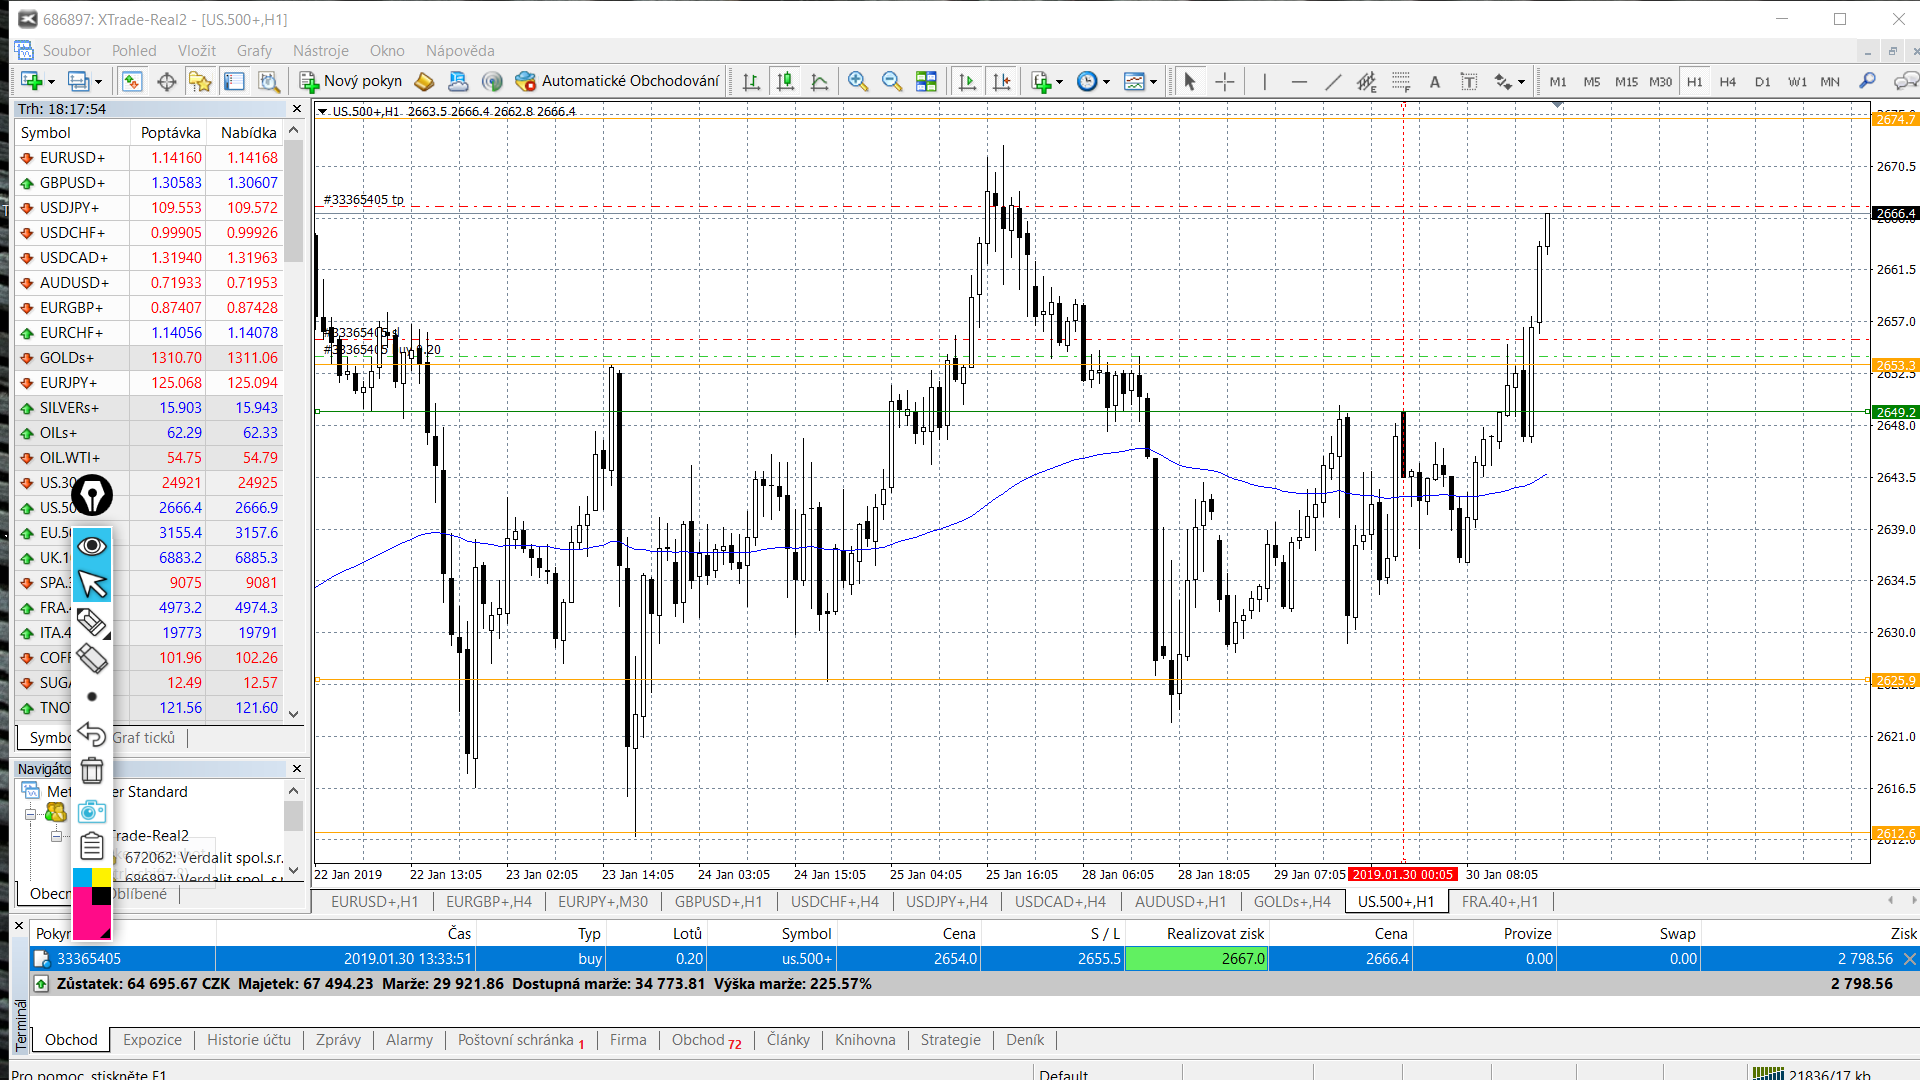Switch to EURUSD+,H1 chart tab

pos(374,902)
